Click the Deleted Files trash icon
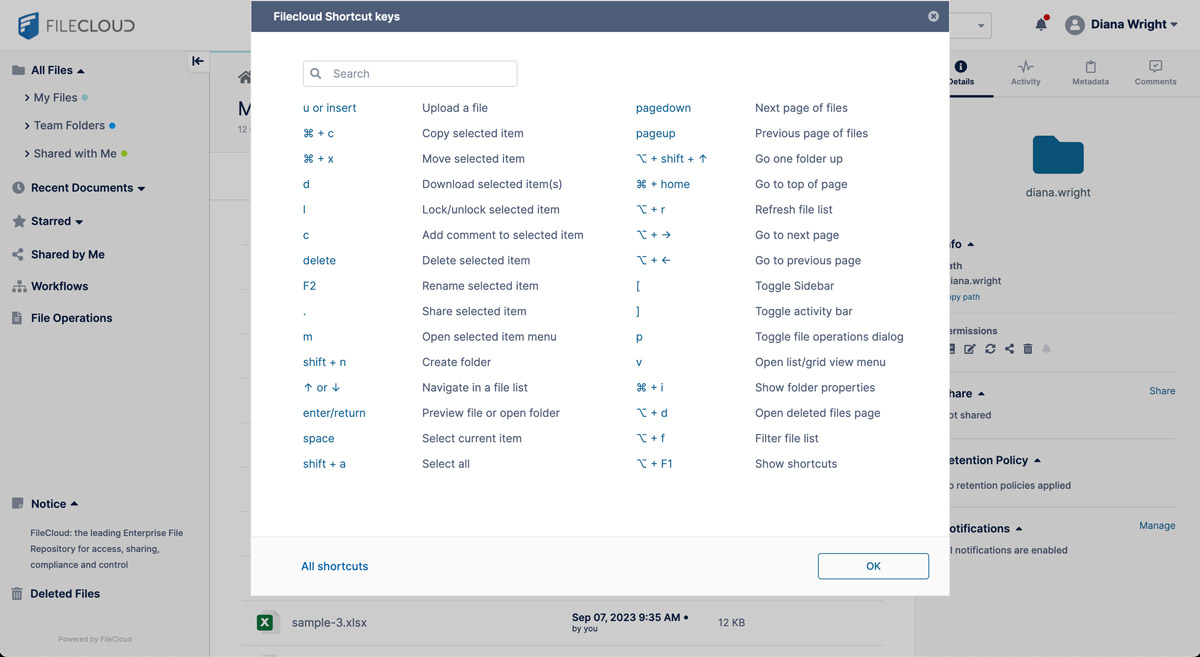The height and width of the screenshot is (657, 1200). point(17,594)
